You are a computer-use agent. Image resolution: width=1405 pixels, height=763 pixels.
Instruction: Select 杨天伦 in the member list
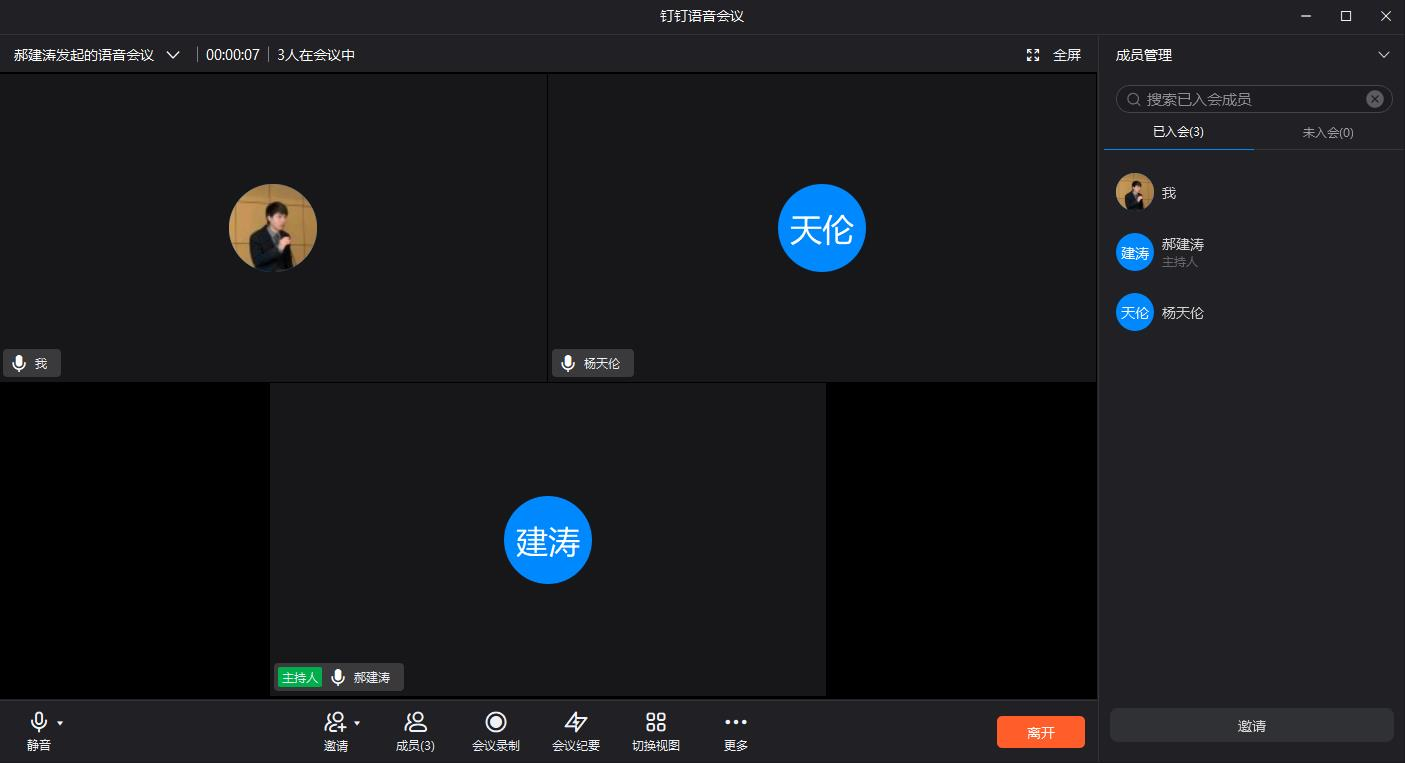1182,313
